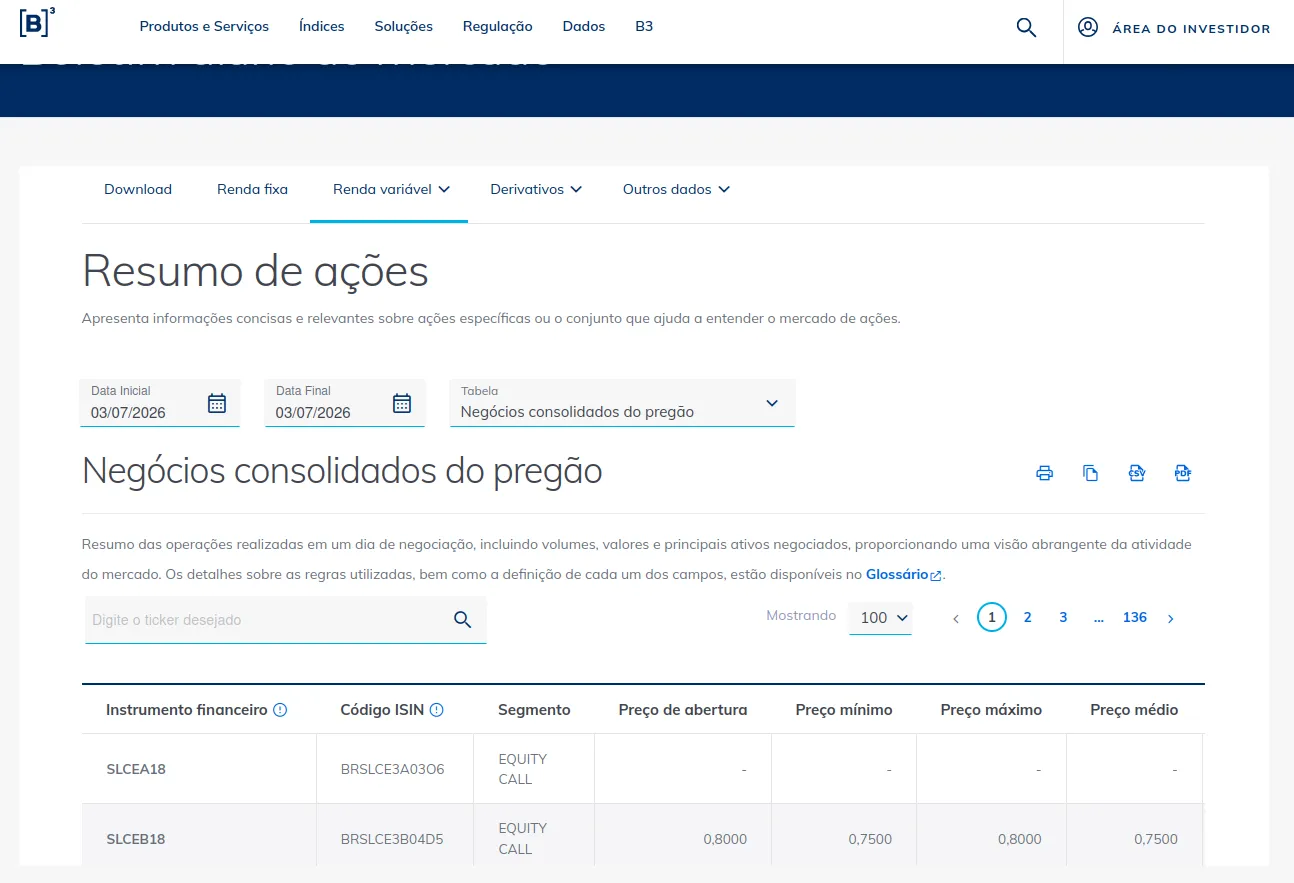Click ISIN code BRSLCE3B04D5
This screenshot has width=1294, height=883.
click(392, 840)
